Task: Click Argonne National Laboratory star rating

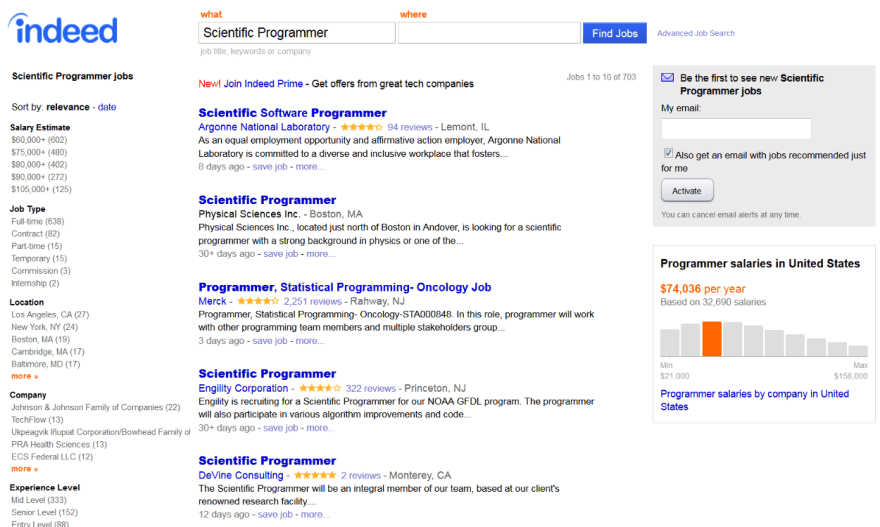Action: [361, 127]
